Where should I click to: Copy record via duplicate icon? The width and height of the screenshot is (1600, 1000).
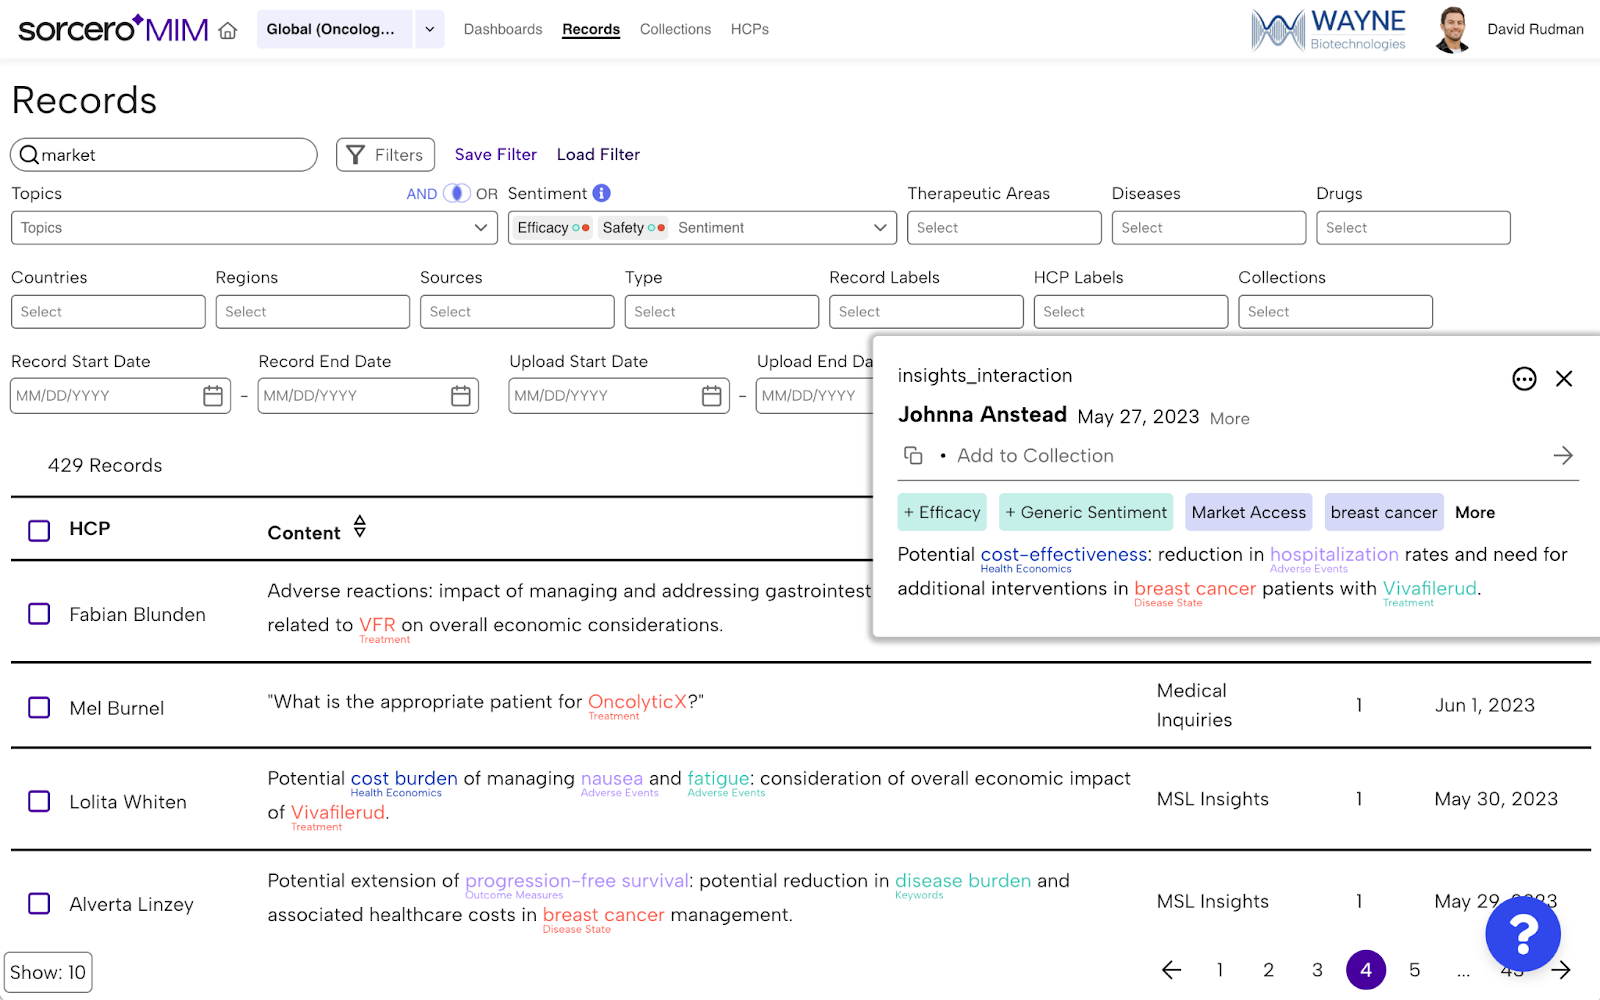click(x=913, y=456)
